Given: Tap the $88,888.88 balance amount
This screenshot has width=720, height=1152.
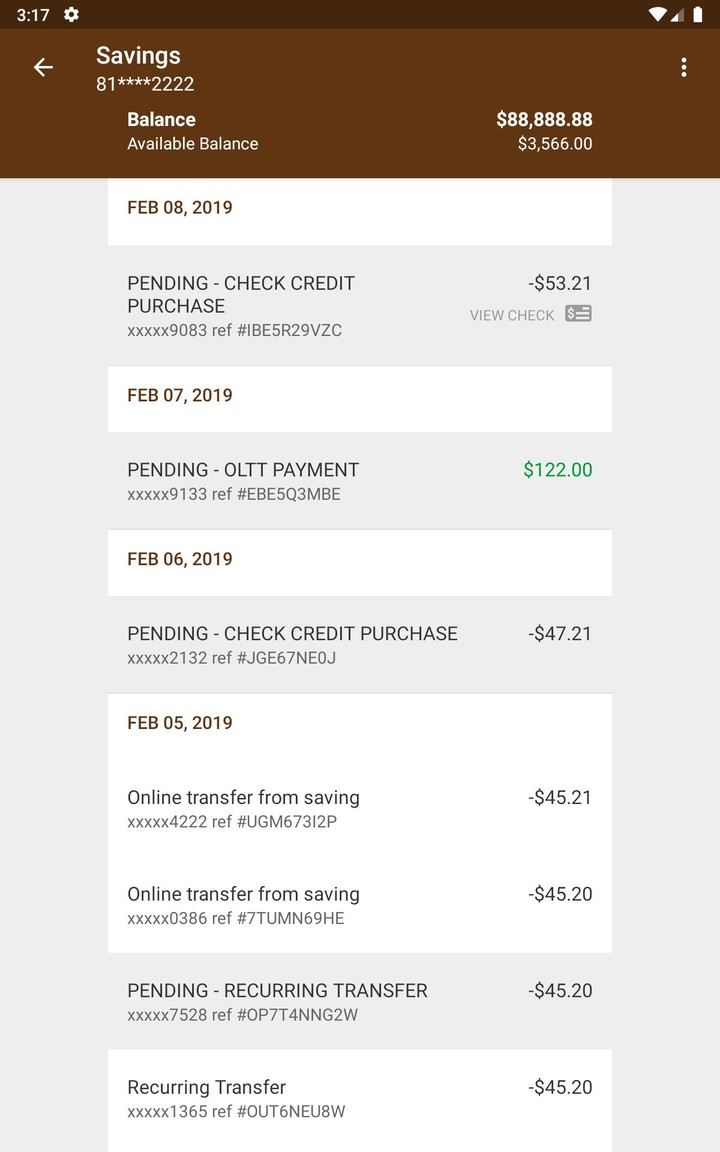Looking at the screenshot, I should coord(544,120).
